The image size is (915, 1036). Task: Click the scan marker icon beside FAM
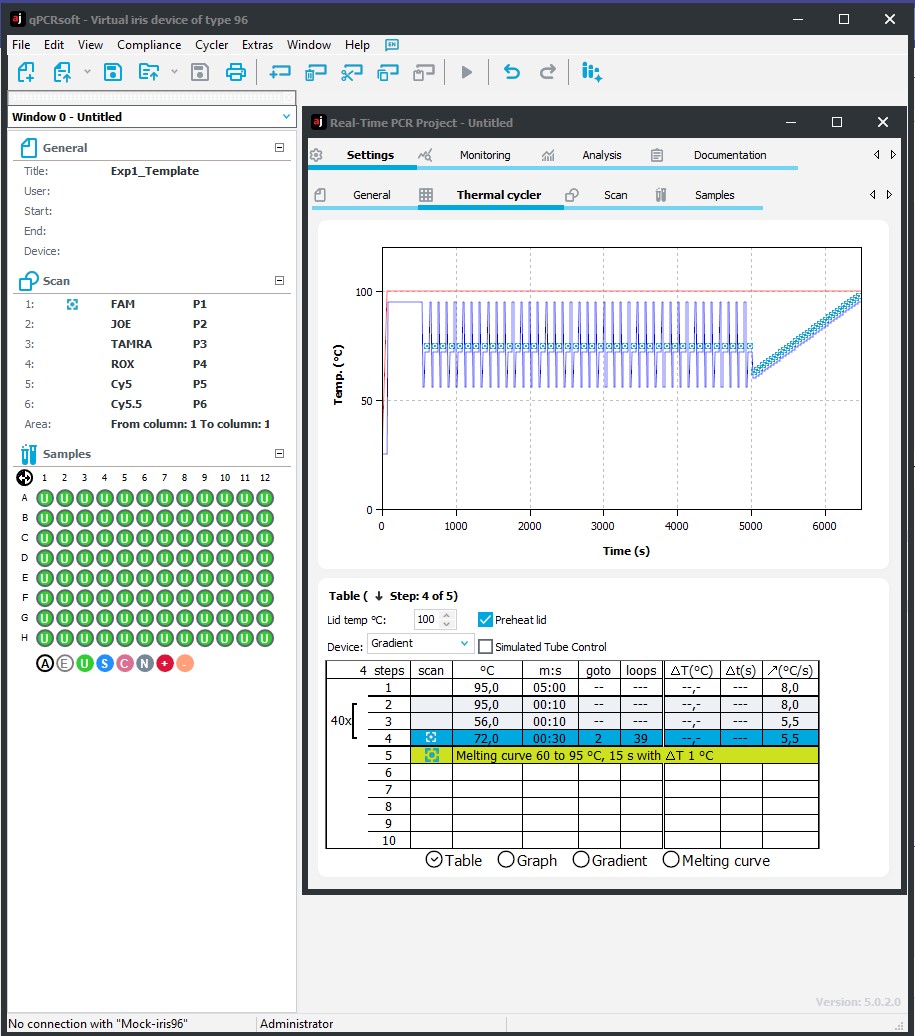click(73, 304)
